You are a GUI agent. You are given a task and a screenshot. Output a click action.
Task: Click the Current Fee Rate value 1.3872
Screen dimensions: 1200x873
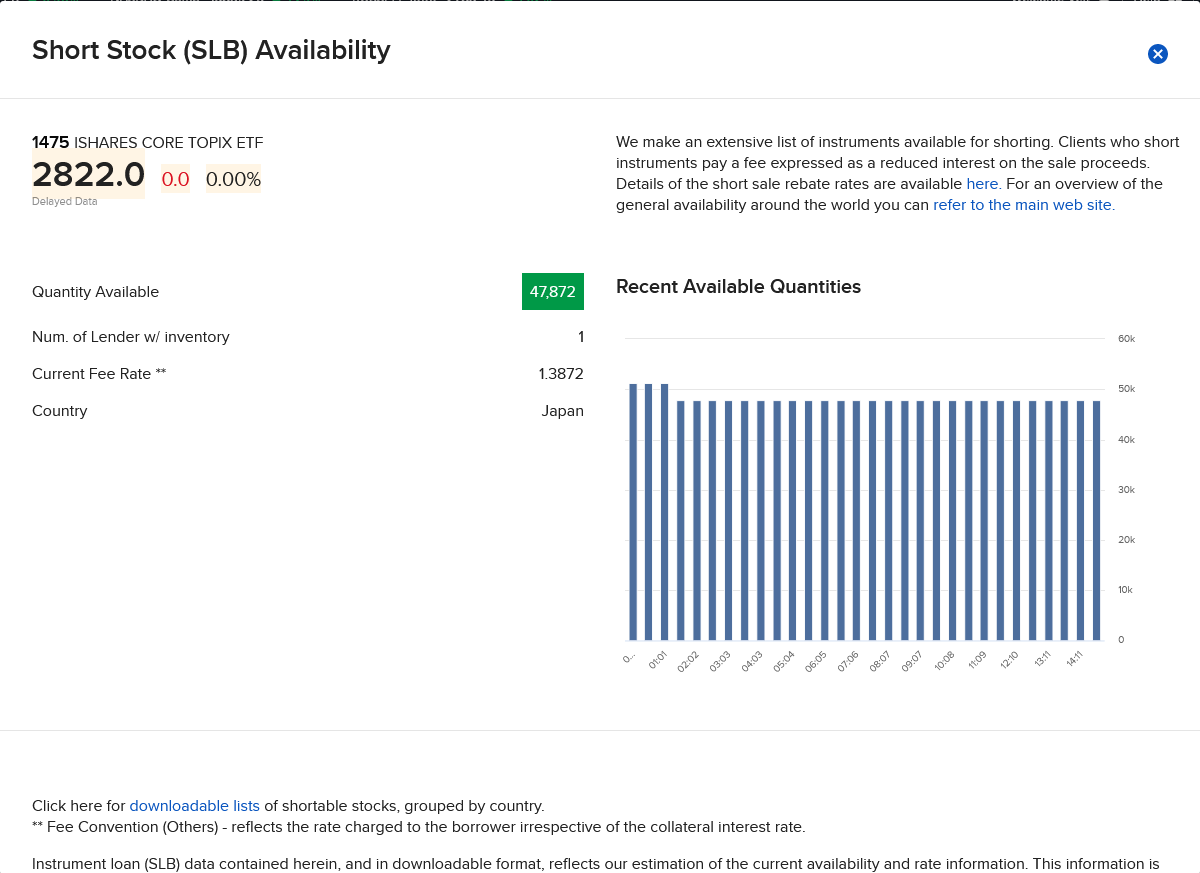(561, 374)
